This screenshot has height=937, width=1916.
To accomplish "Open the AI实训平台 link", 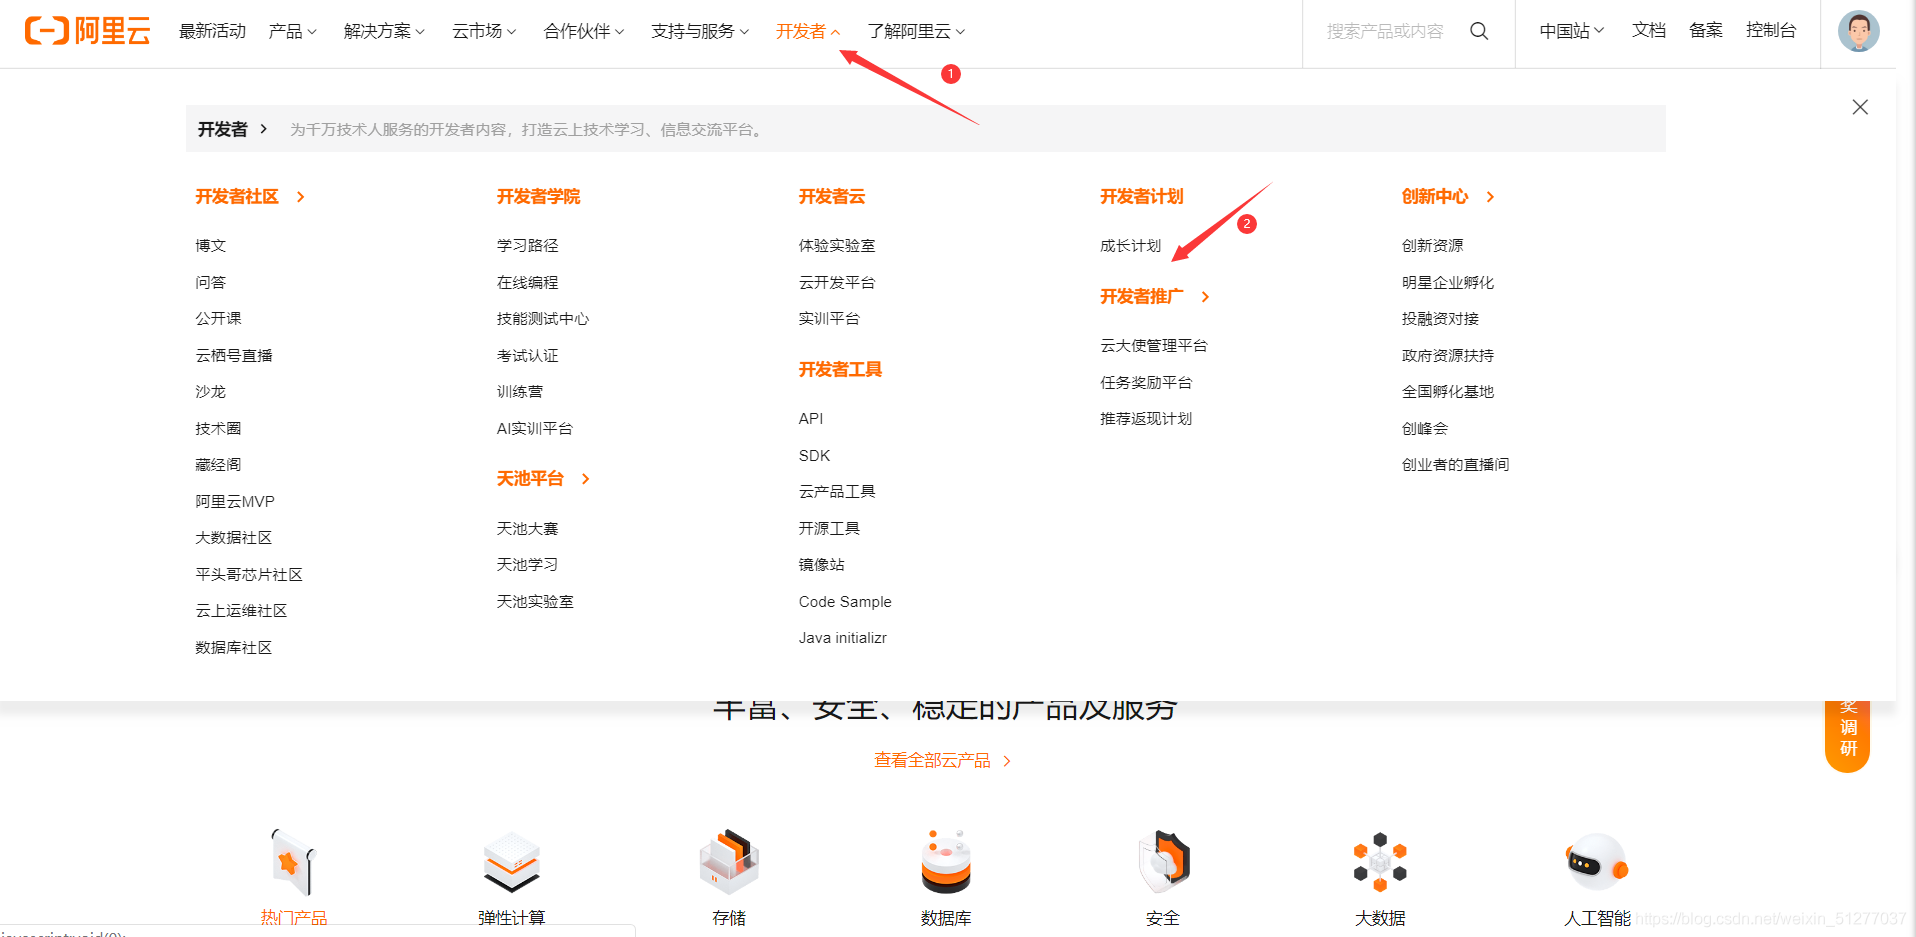I will (535, 428).
